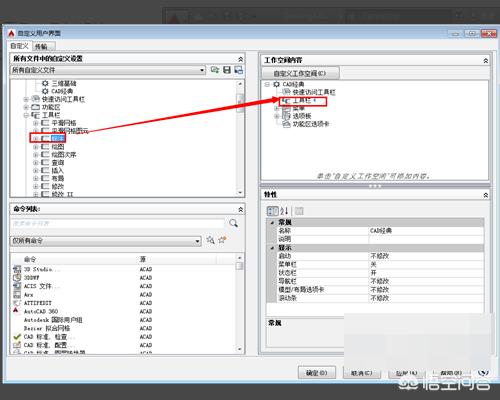Select the Autodesk 国际用户组 command row
Screen dimensions: 500x400
123,320
